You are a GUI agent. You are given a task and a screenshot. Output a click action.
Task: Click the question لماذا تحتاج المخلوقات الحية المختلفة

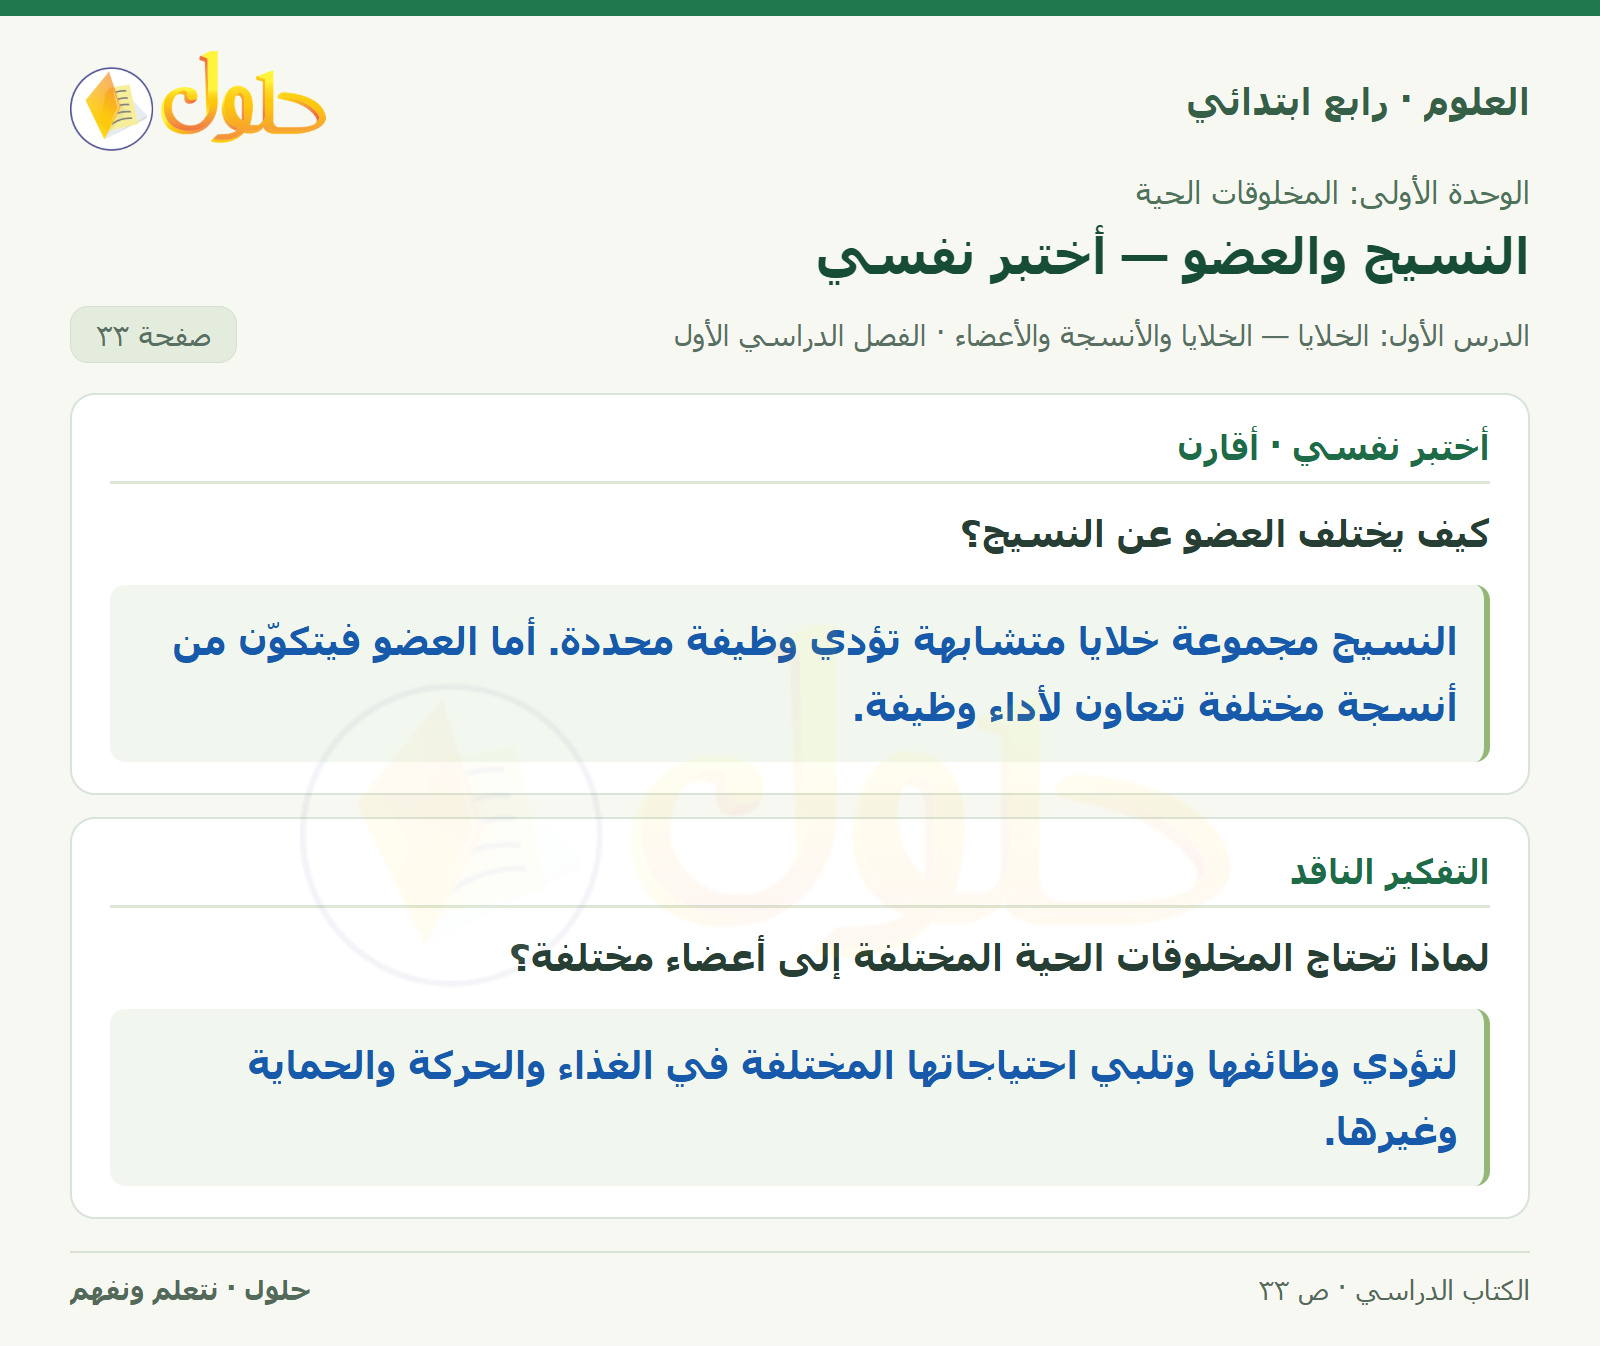(x=1000, y=958)
